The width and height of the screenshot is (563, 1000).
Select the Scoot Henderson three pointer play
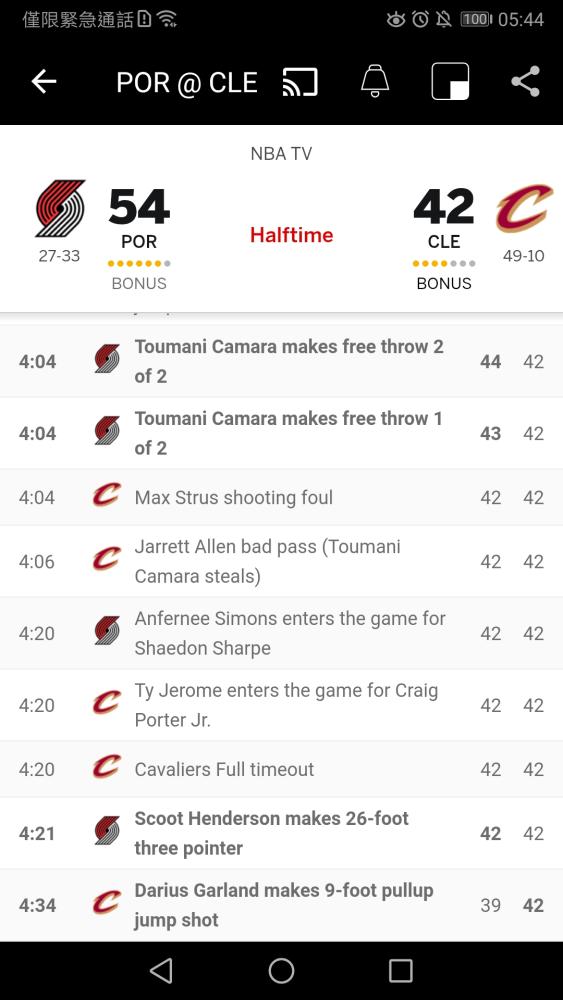click(x=281, y=833)
